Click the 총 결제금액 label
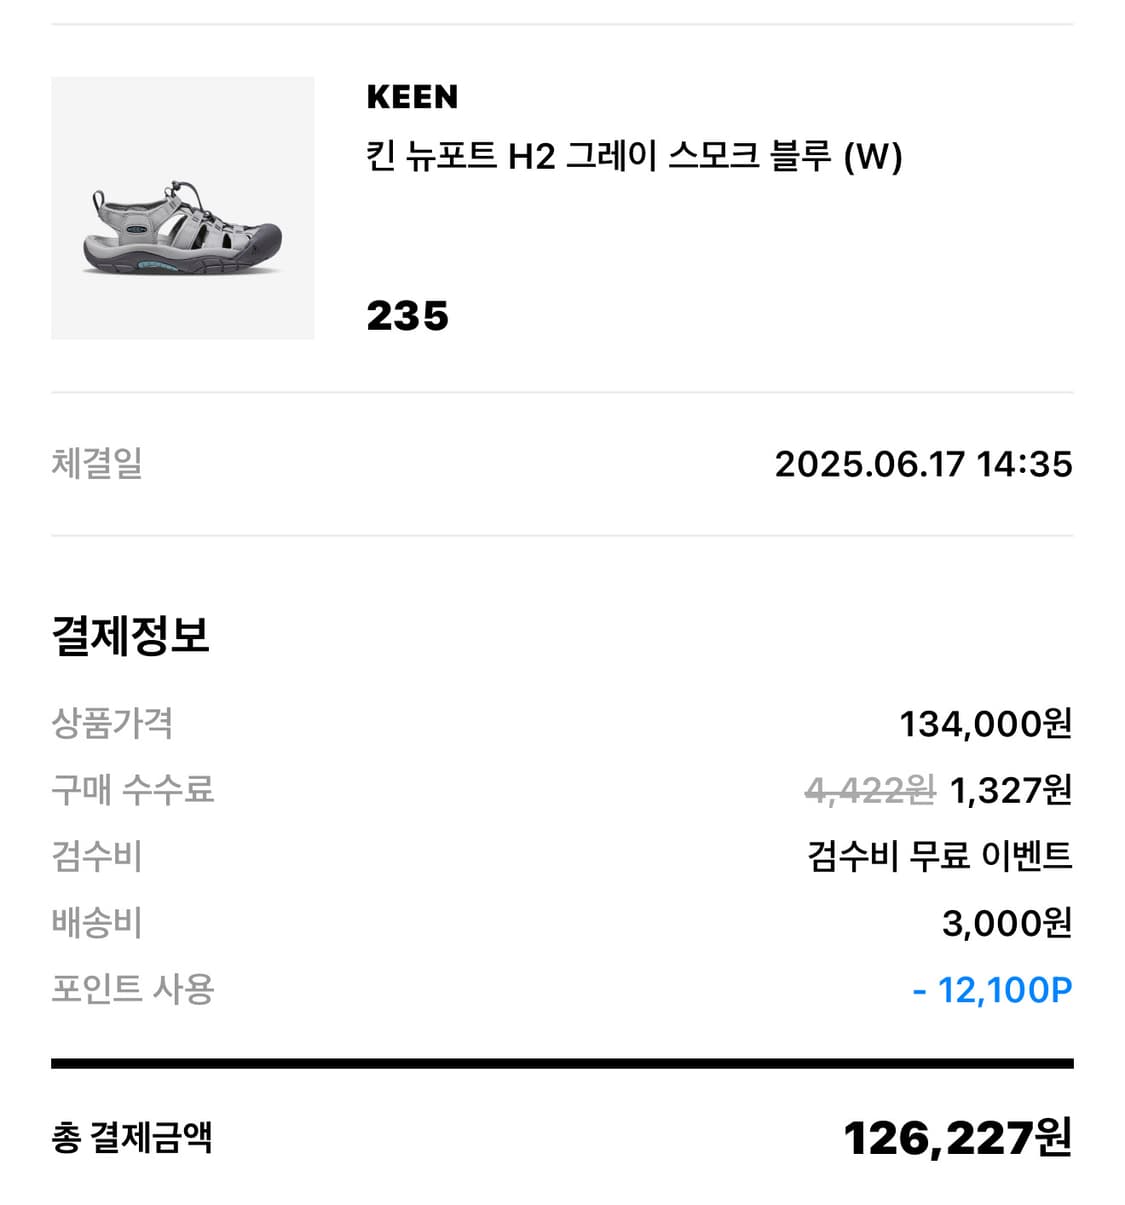Viewport: 1125px width, 1205px height. (132, 1137)
